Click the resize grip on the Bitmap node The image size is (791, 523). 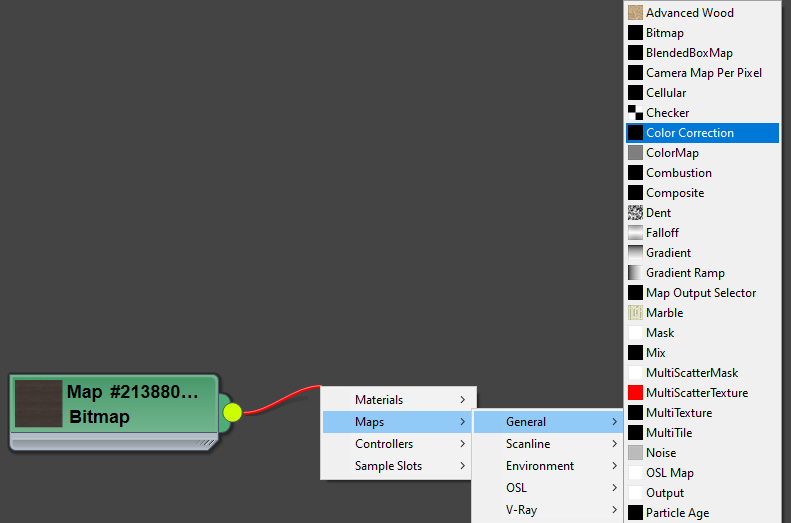click(x=205, y=443)
